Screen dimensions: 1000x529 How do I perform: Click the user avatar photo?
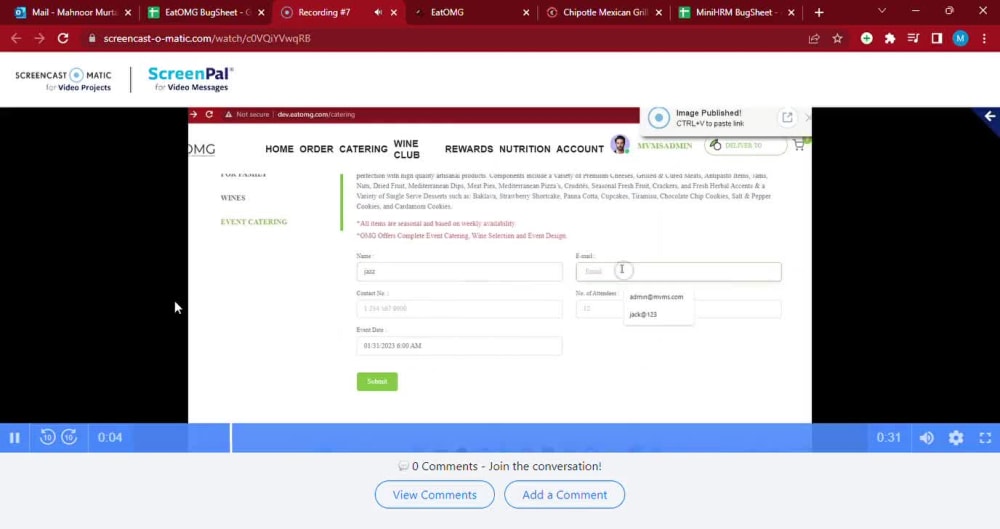click(619, 144)
